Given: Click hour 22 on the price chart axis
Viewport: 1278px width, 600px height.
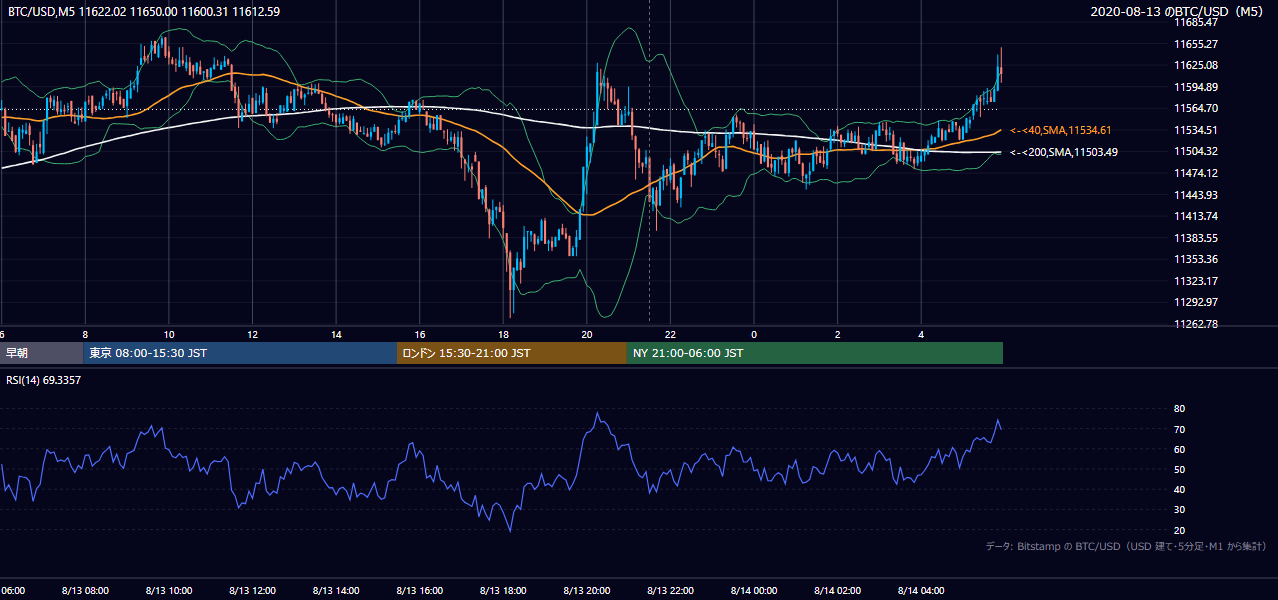Looking at the screenshot, I should [671, 334].
